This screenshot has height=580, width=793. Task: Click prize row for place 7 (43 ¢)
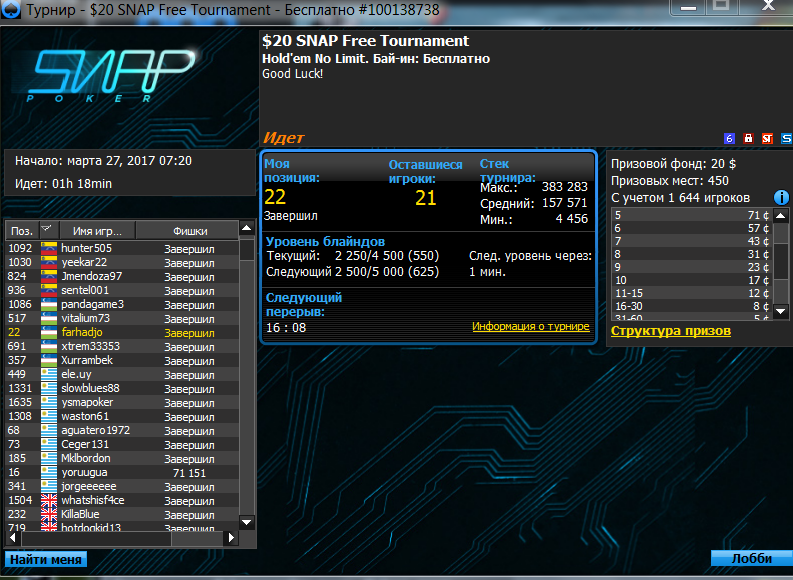coord(692,241)
